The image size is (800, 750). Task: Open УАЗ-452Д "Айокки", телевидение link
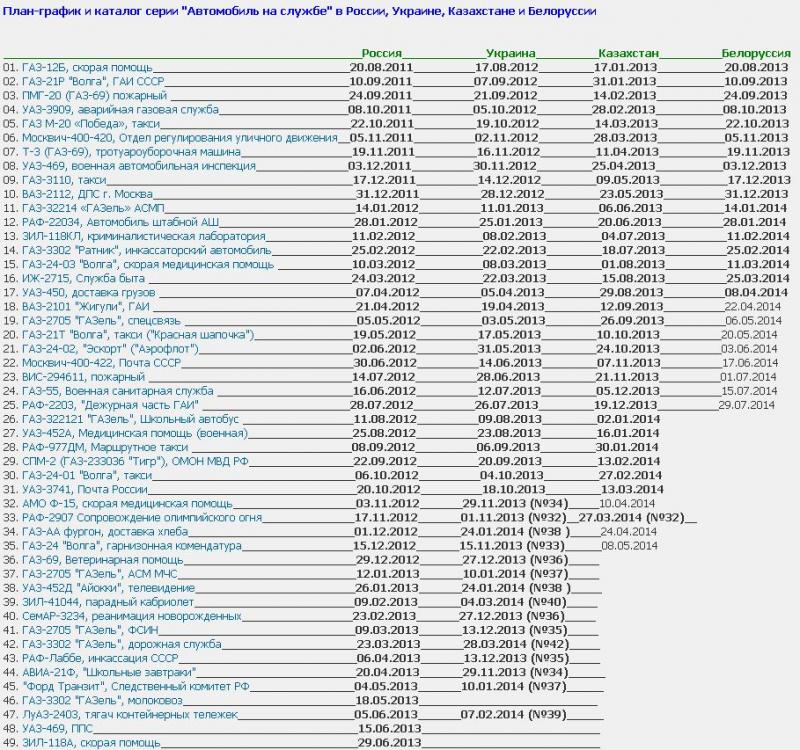click(109, 588)
